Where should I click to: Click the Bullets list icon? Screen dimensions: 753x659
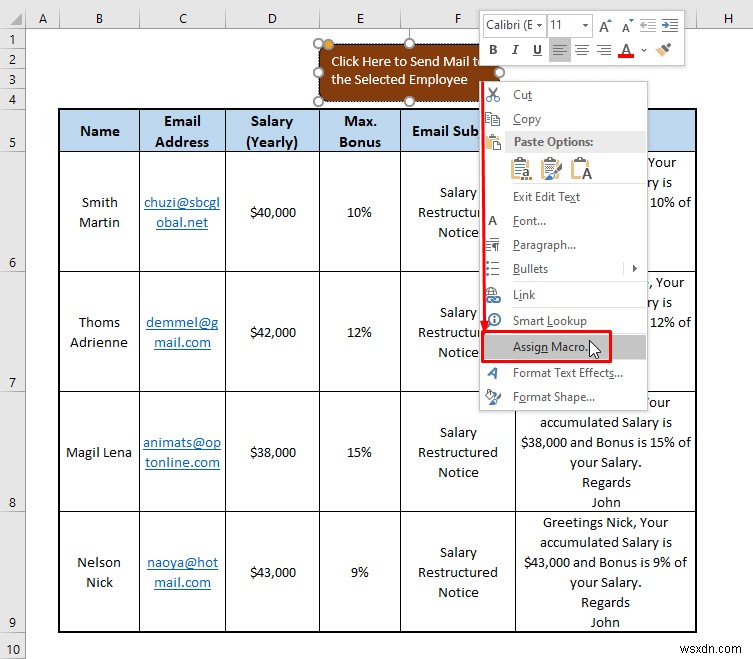[493, 268]
